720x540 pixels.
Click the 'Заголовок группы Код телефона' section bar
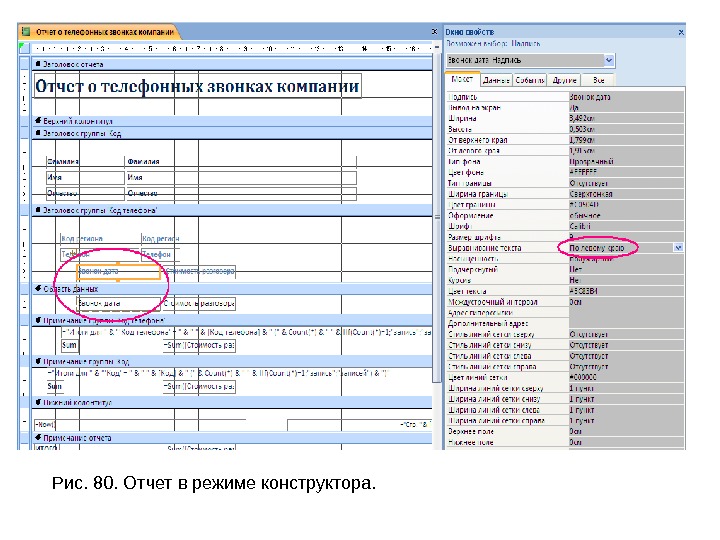(232, 211)
